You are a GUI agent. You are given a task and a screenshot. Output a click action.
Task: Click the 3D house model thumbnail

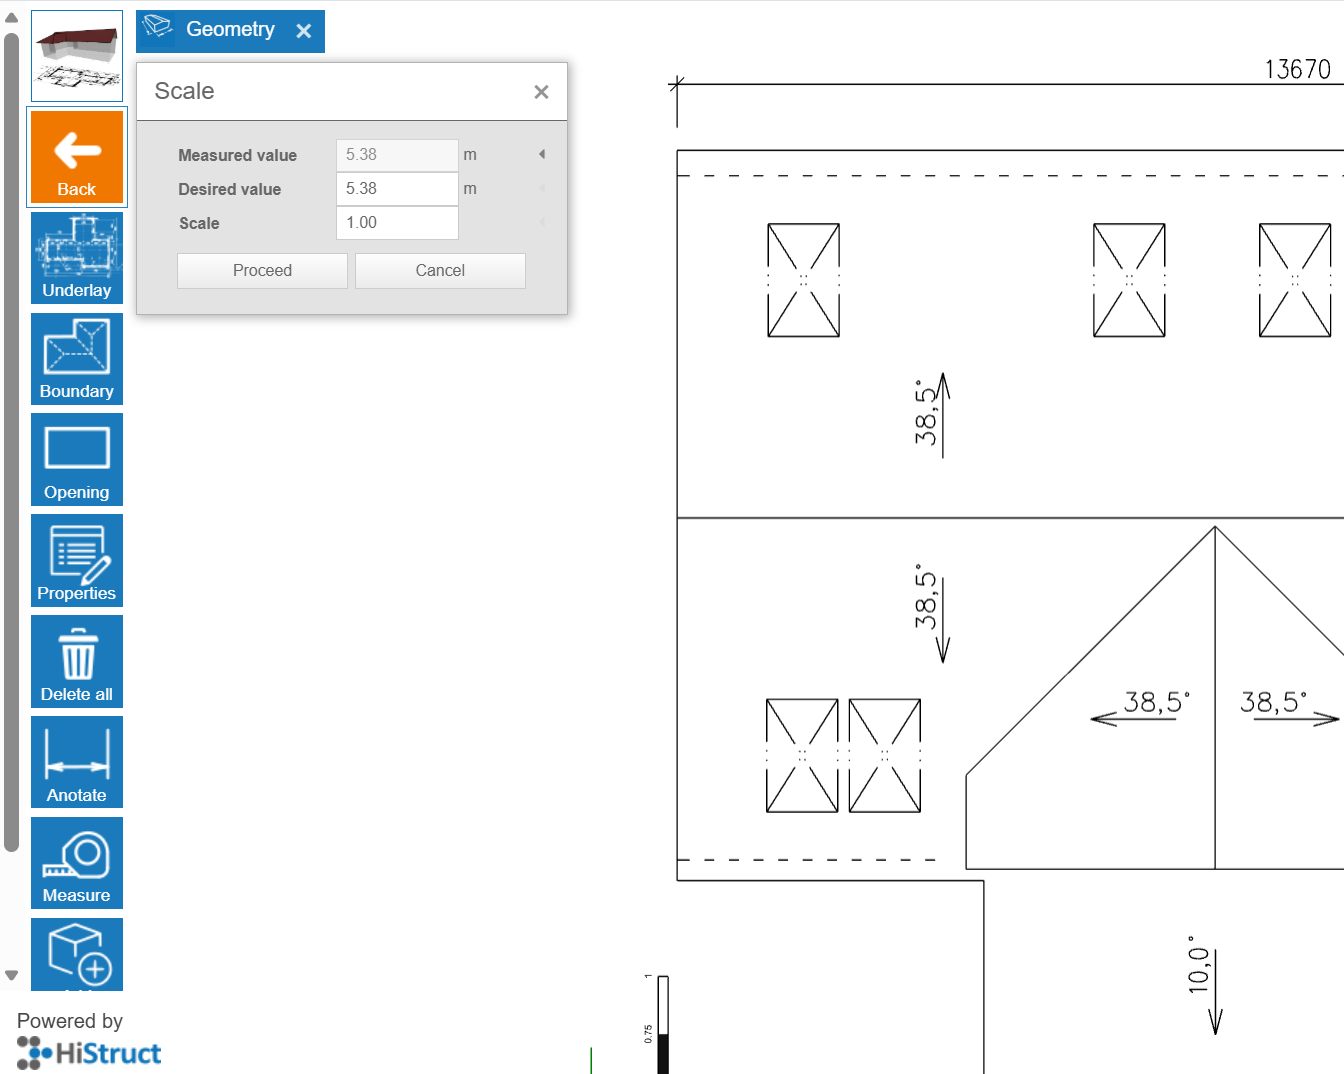tap(77, 56)
